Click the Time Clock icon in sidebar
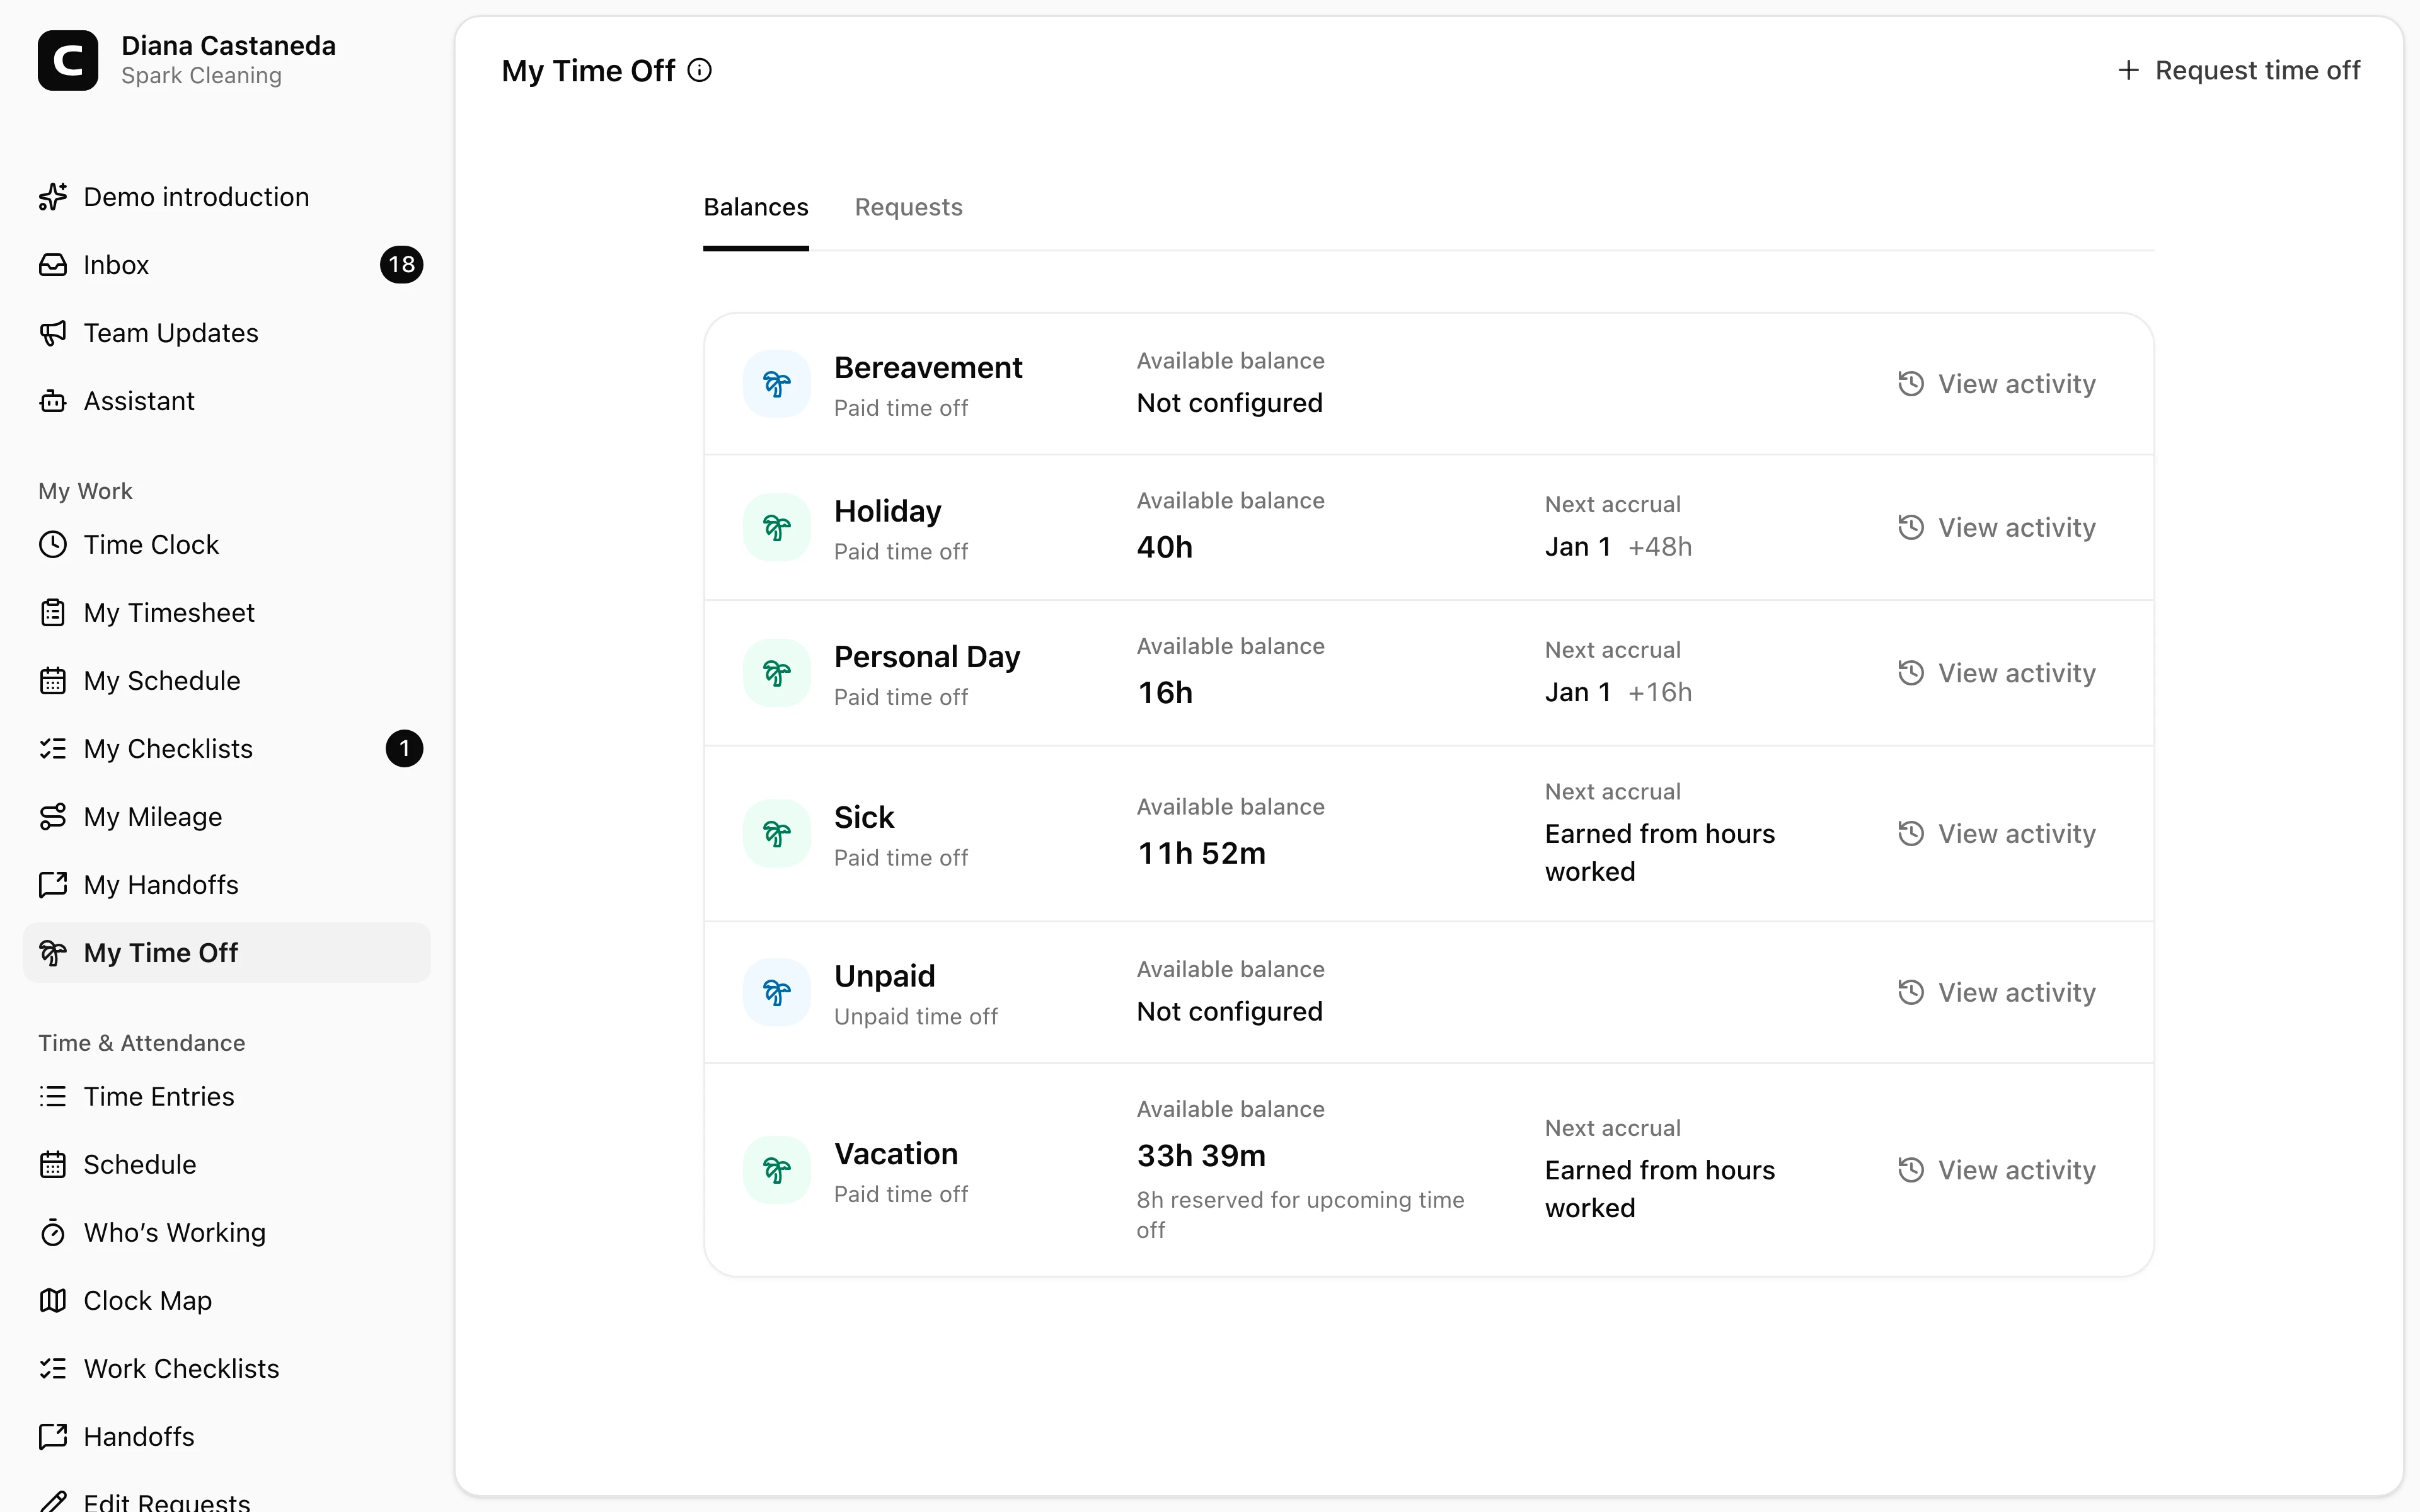The width and height of the screenshot is (2420, 1512). [x=53, y=545]
